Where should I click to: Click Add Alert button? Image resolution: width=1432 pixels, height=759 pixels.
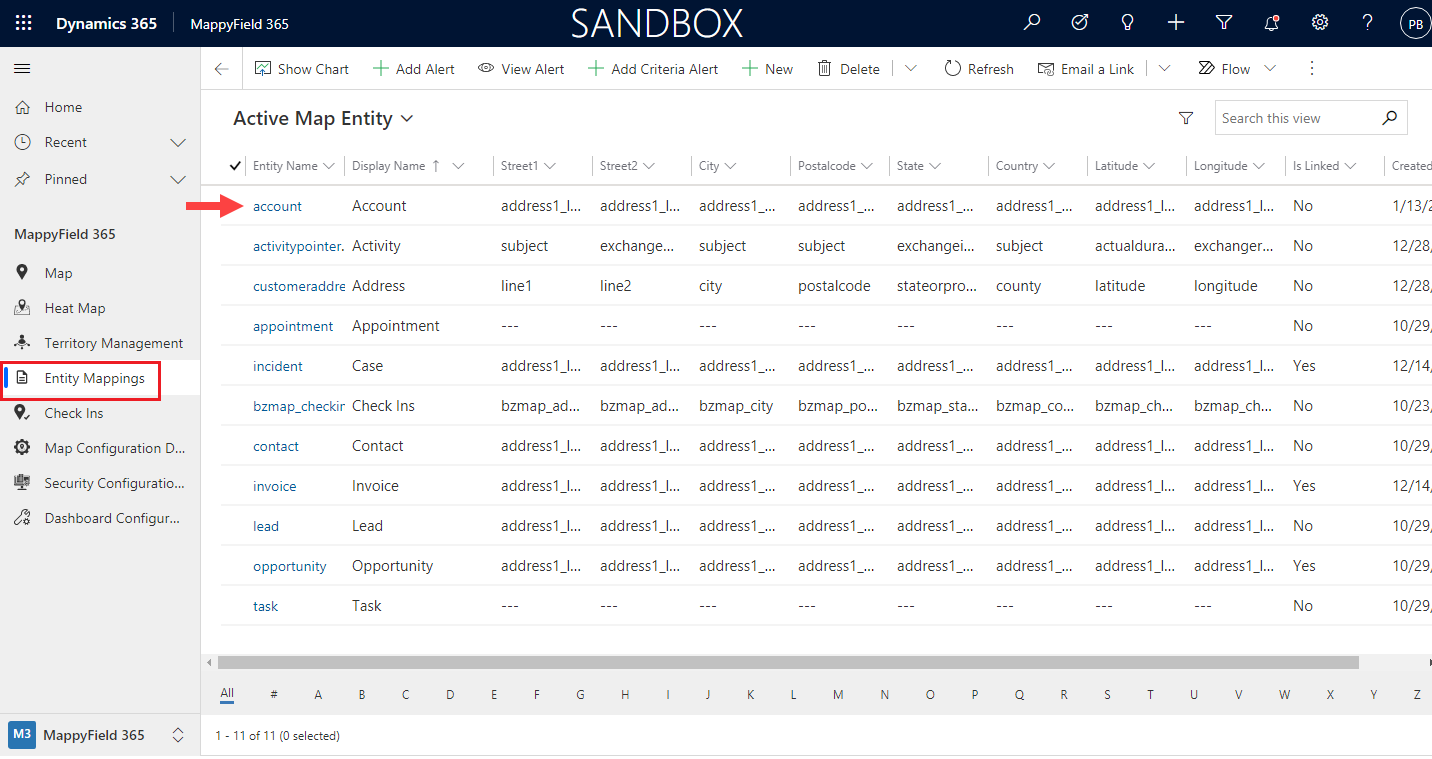tap(414, 69)
